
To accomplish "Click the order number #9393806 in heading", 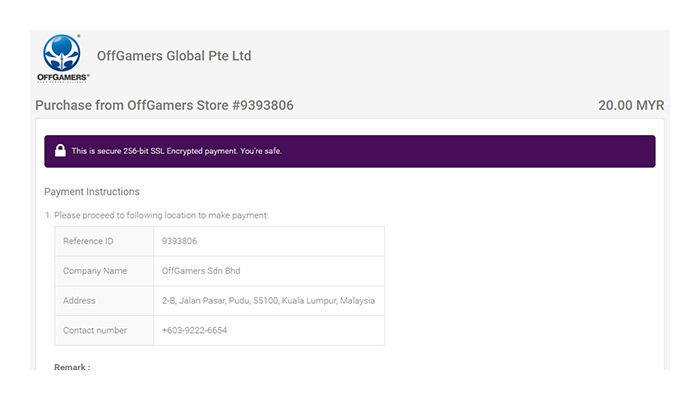I will pos(262,106).
